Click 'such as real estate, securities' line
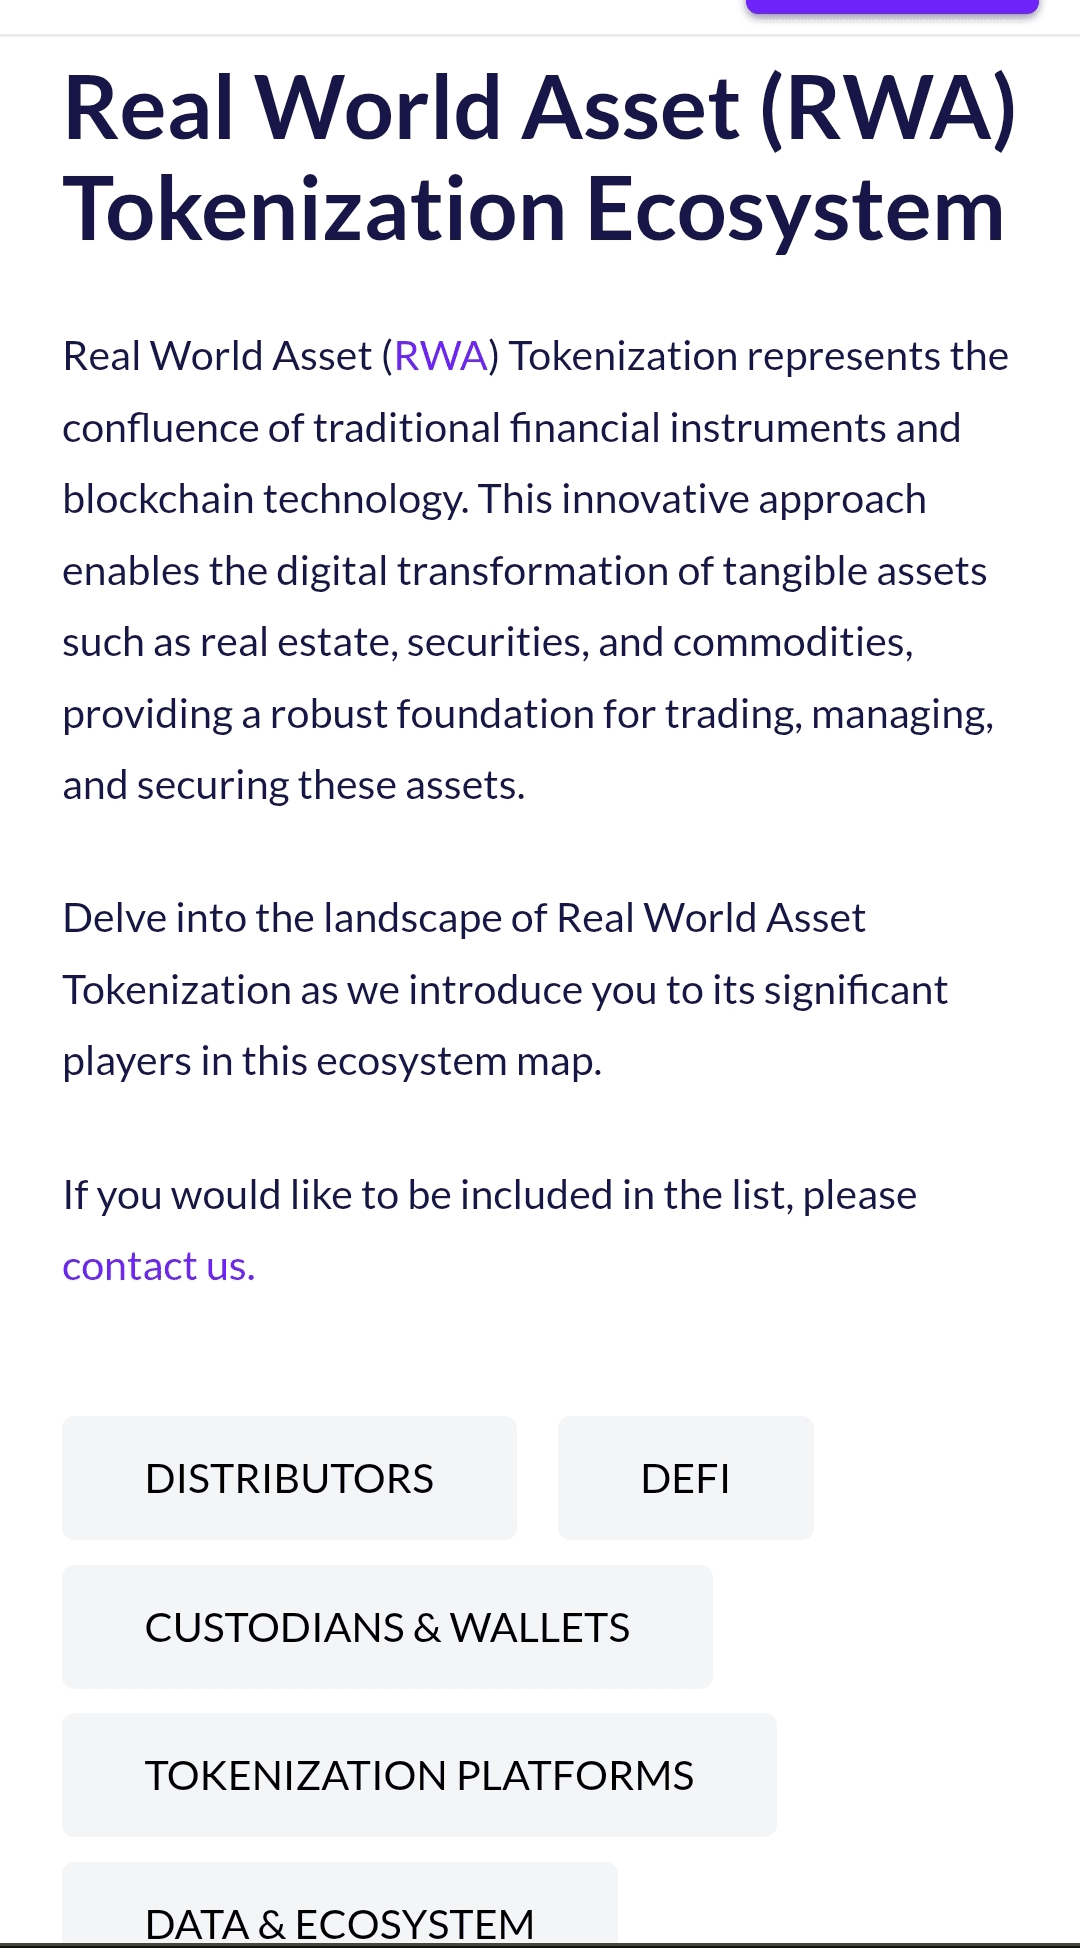 (x=487, y=643)
